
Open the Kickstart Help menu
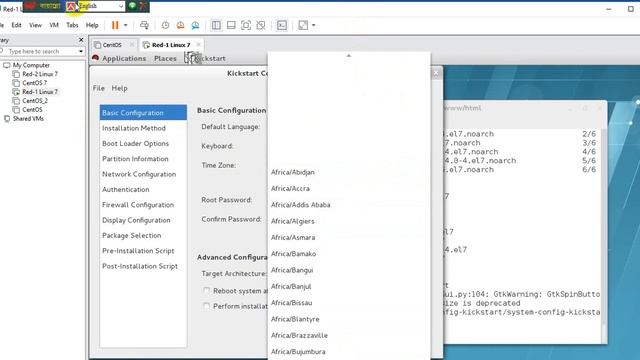[120, 88]
